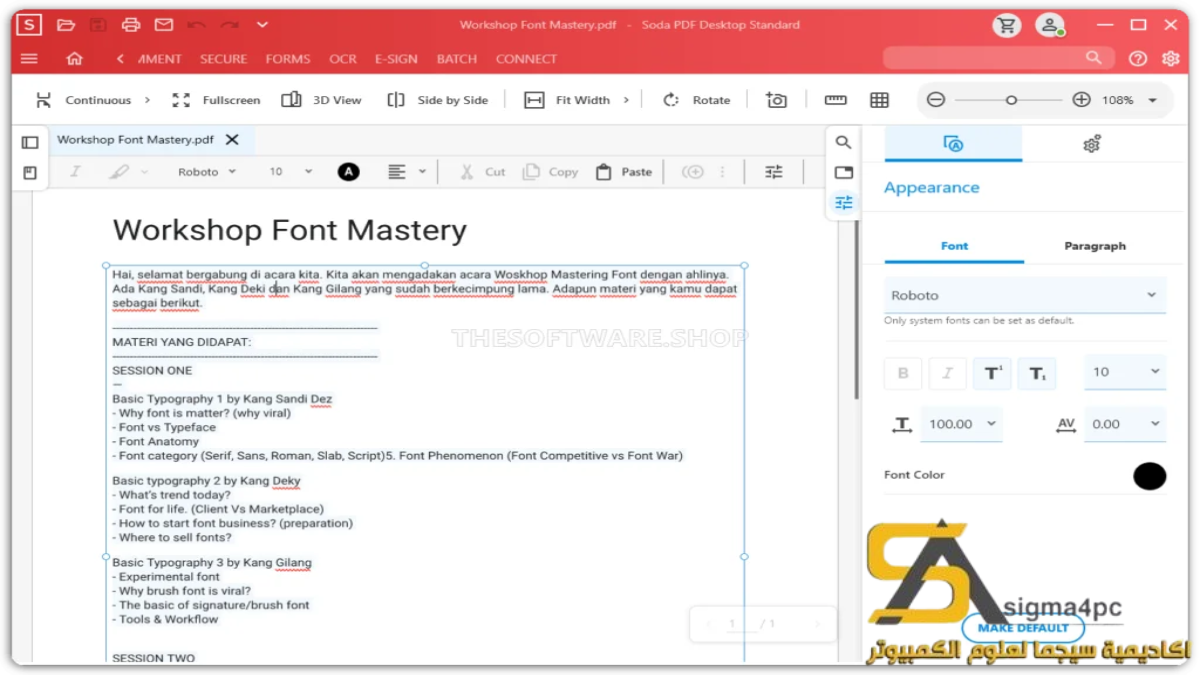Enter Fullscreen mode
1200x675 pixels.
click(216, 100)
